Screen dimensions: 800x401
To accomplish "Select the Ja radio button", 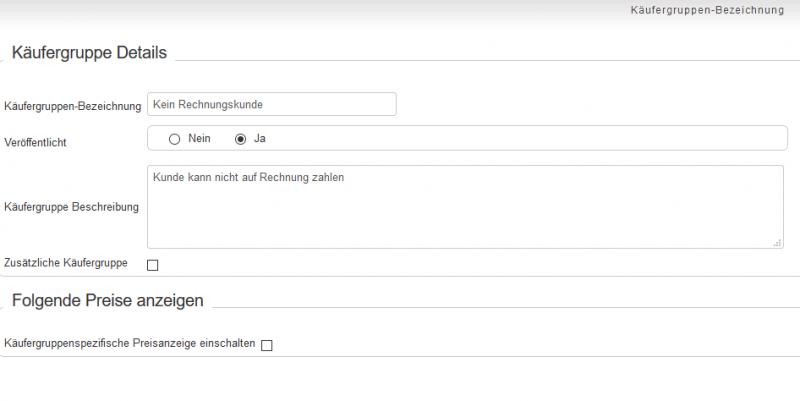I will click(240, 139).
